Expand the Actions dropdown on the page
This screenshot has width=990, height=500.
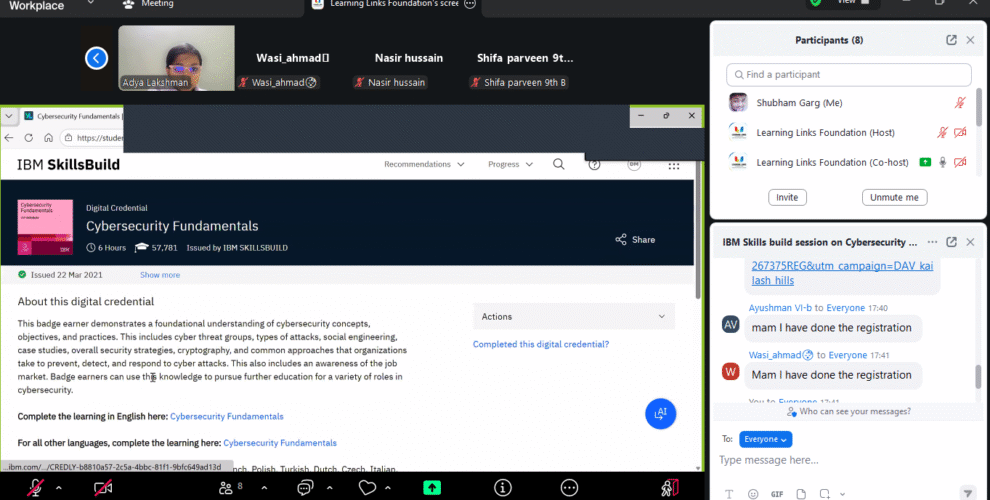(573, 317)
